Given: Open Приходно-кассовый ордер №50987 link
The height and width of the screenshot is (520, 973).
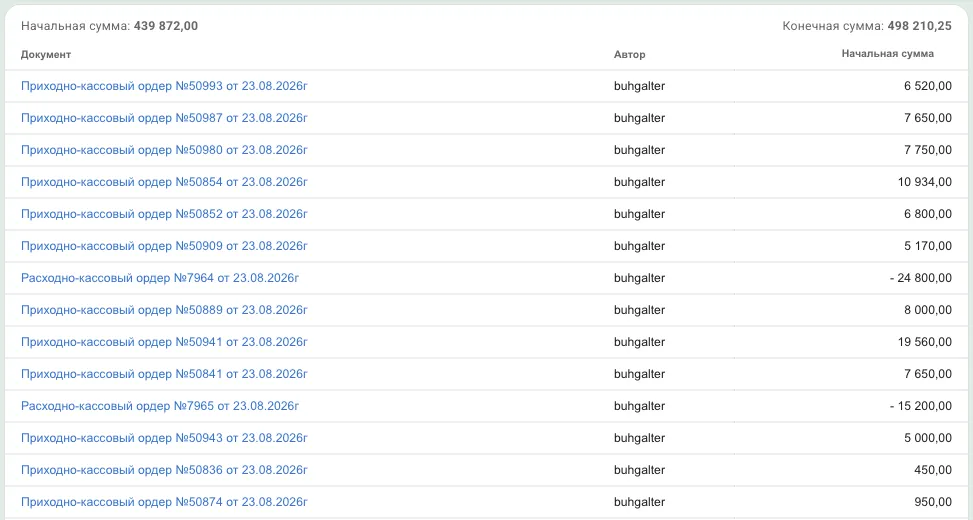Looking at the screenshot, I should tap(164, 118).
